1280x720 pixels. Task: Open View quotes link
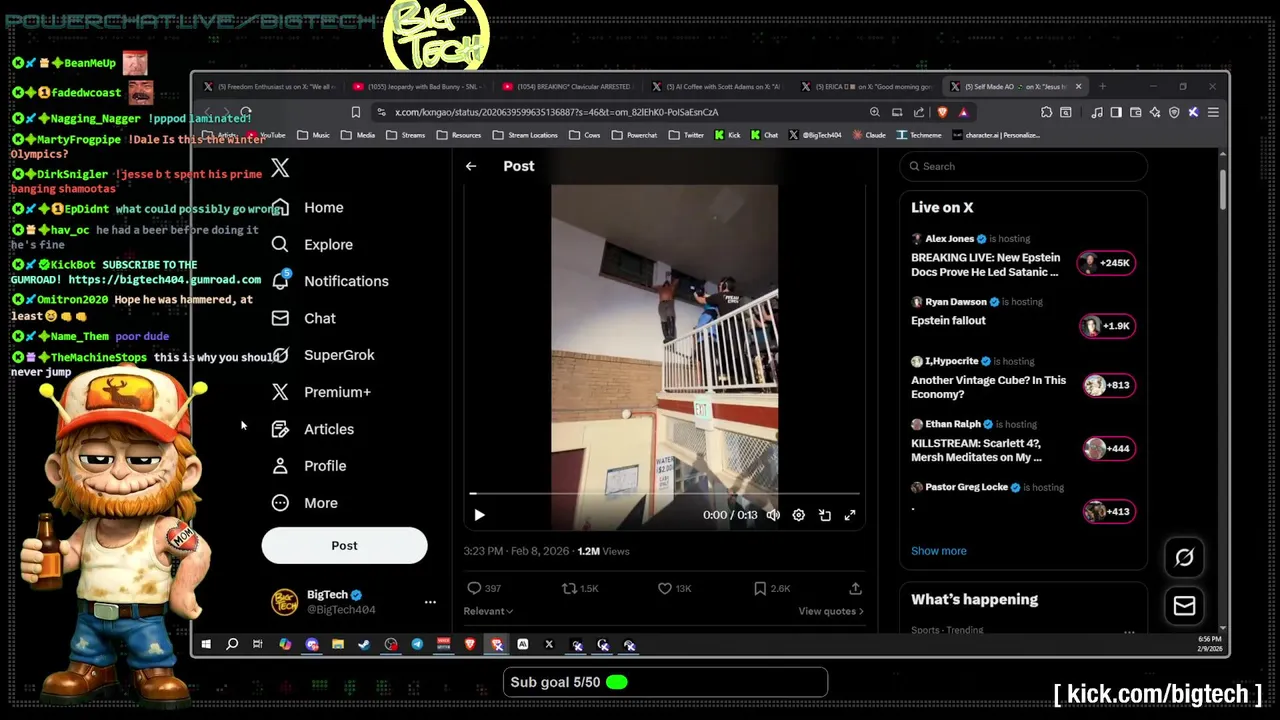[x=831, y=611]
